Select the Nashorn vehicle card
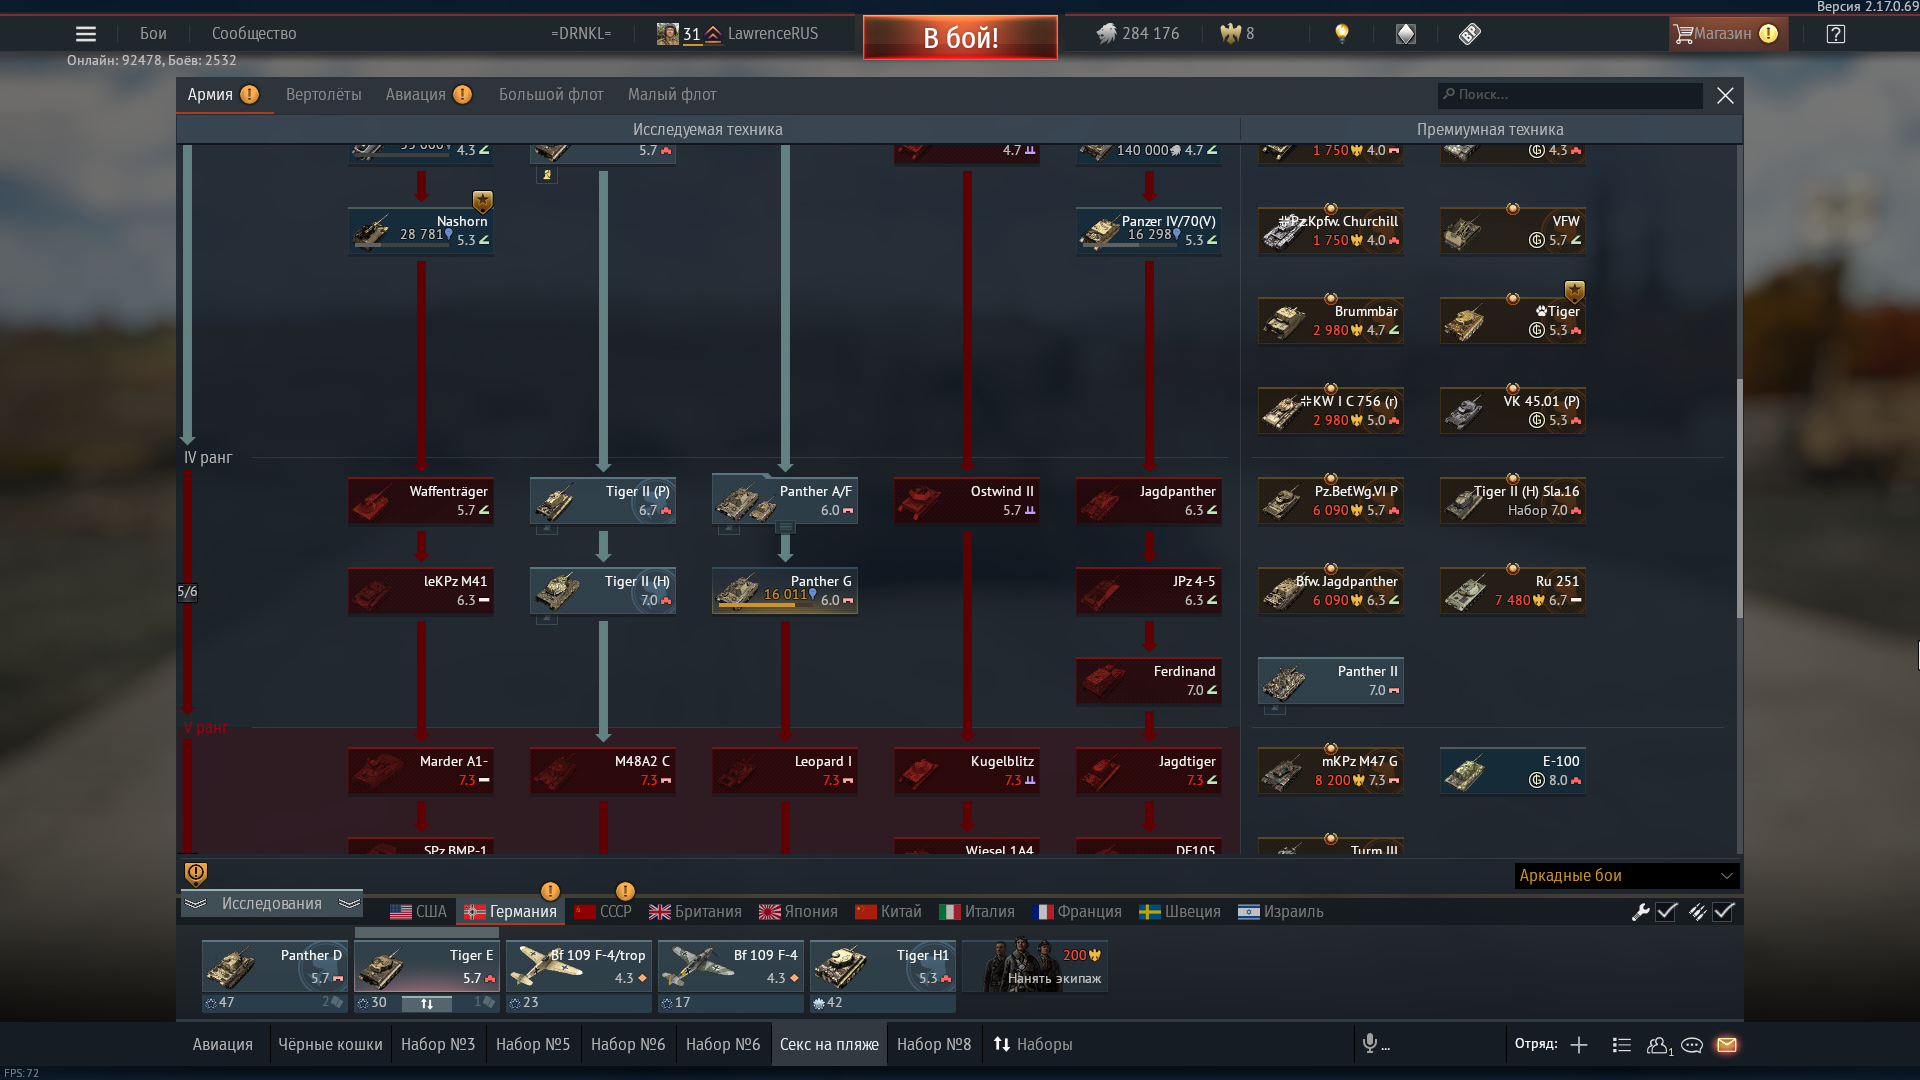This screenshot has width=1920, height=1080. pyautogui.click(x=421, y=231)
